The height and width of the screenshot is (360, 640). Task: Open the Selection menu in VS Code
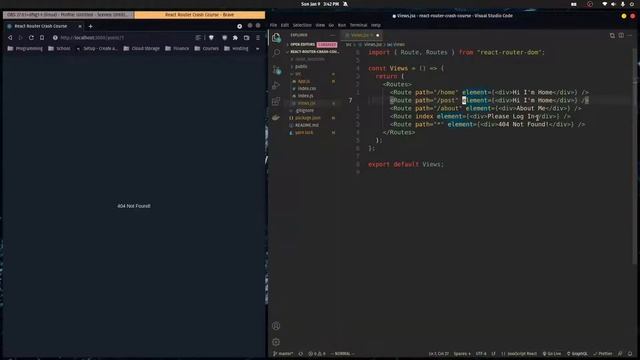click(302, 25)
